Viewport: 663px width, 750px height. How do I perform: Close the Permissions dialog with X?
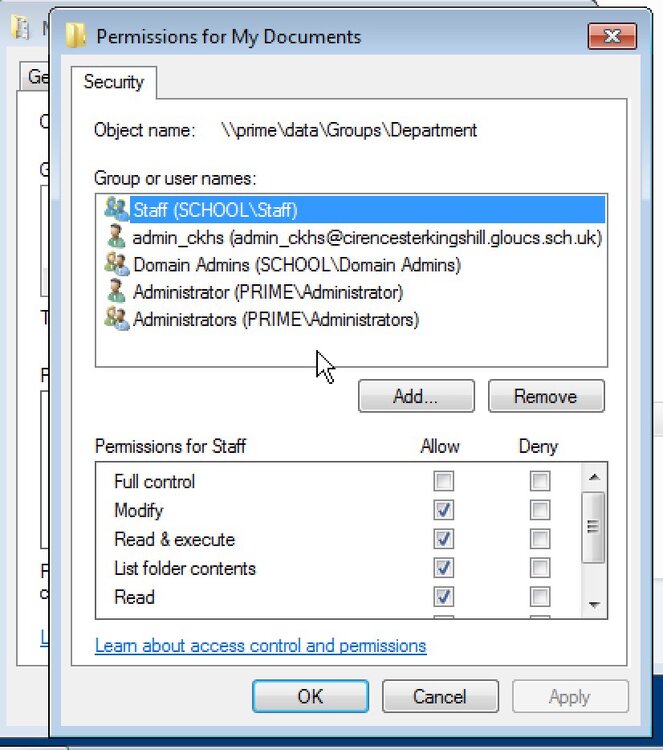(x=612, y=36)
